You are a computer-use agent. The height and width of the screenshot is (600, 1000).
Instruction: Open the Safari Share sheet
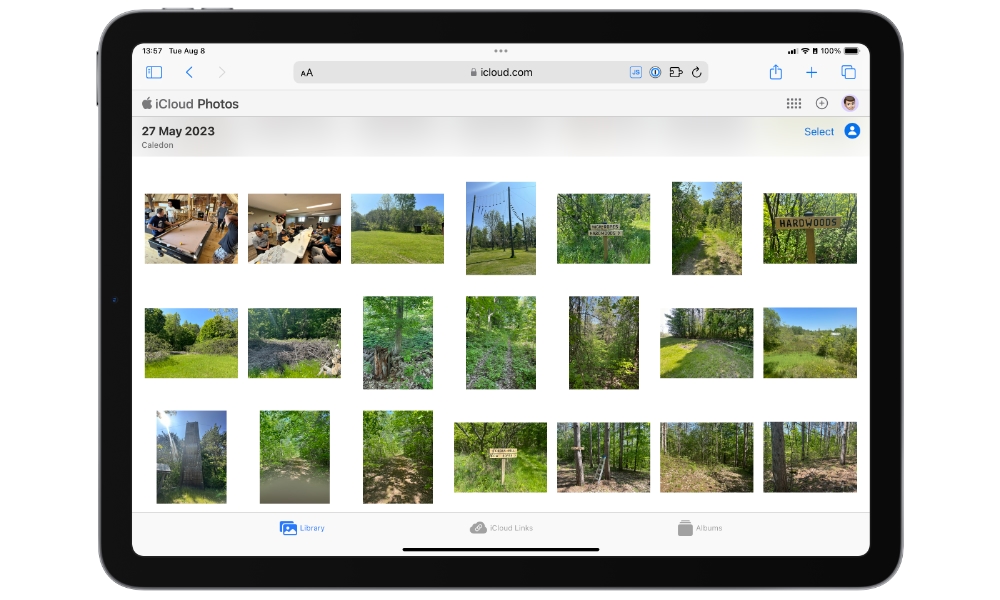(x=775, y=72)
